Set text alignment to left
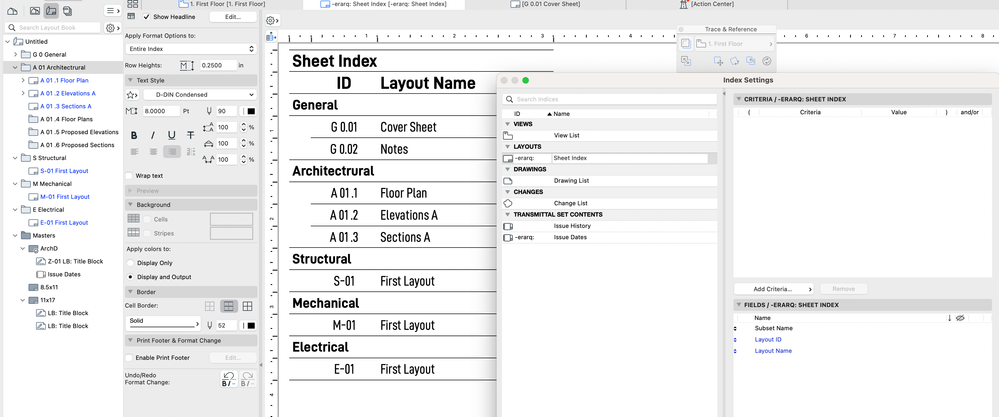Image resolution: width=999 pixels, height=417 pixels. [134, 152]
